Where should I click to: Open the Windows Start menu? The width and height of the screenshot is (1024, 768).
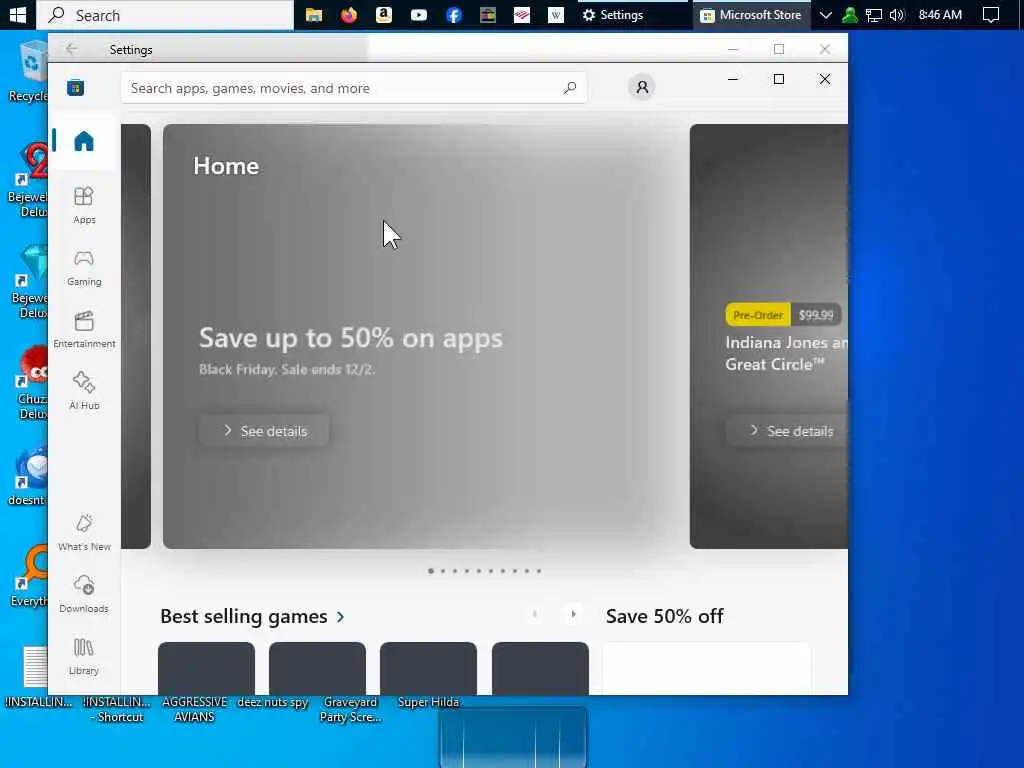(18, 14)
